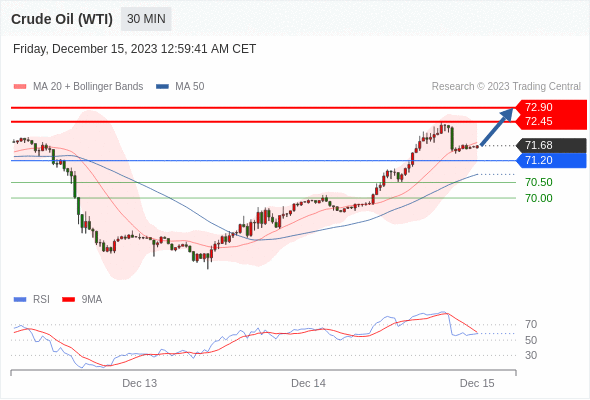Select the 72.45 resistance price tag

(x=550, y=122)
